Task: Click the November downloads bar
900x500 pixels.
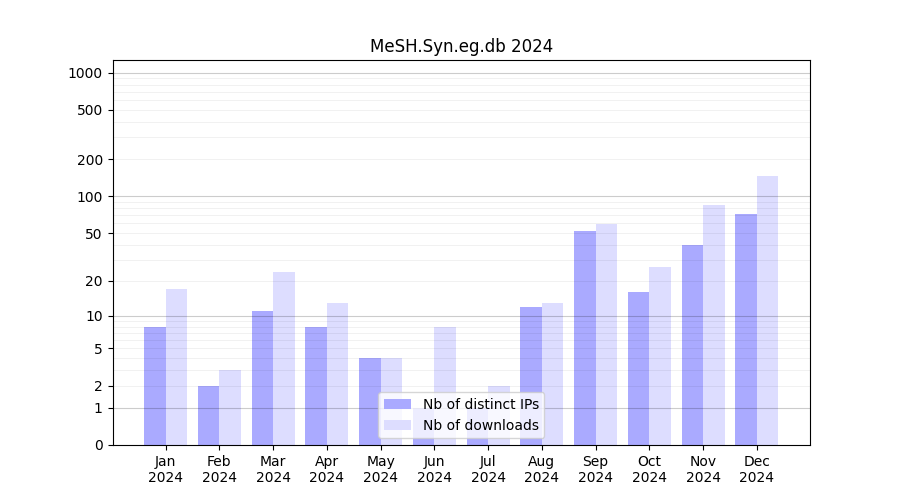Action: (714, 325)
